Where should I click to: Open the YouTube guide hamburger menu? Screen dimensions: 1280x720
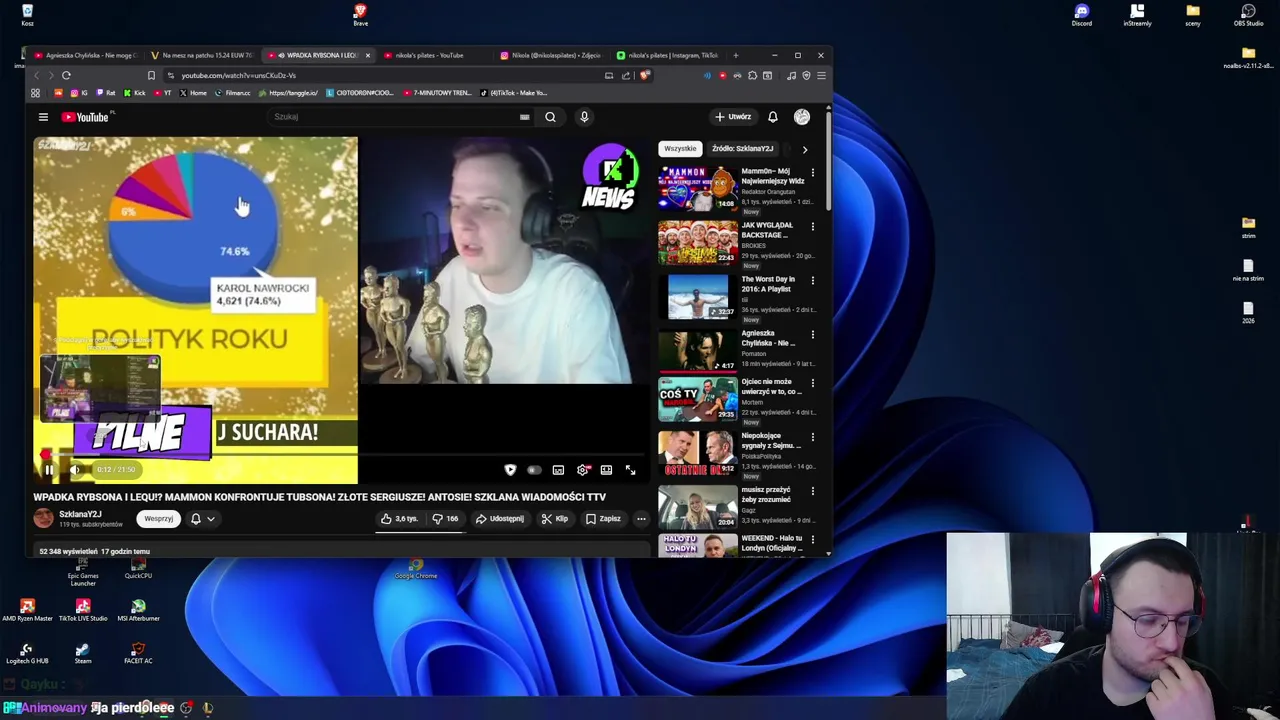(x=43, y=117)
